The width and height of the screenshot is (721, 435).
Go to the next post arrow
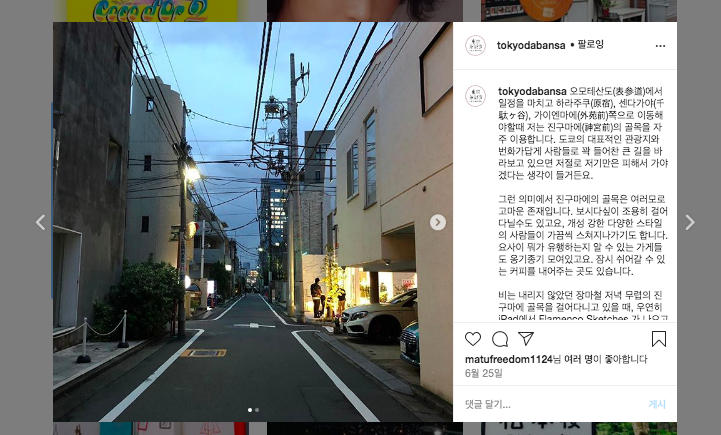(690, 223)
